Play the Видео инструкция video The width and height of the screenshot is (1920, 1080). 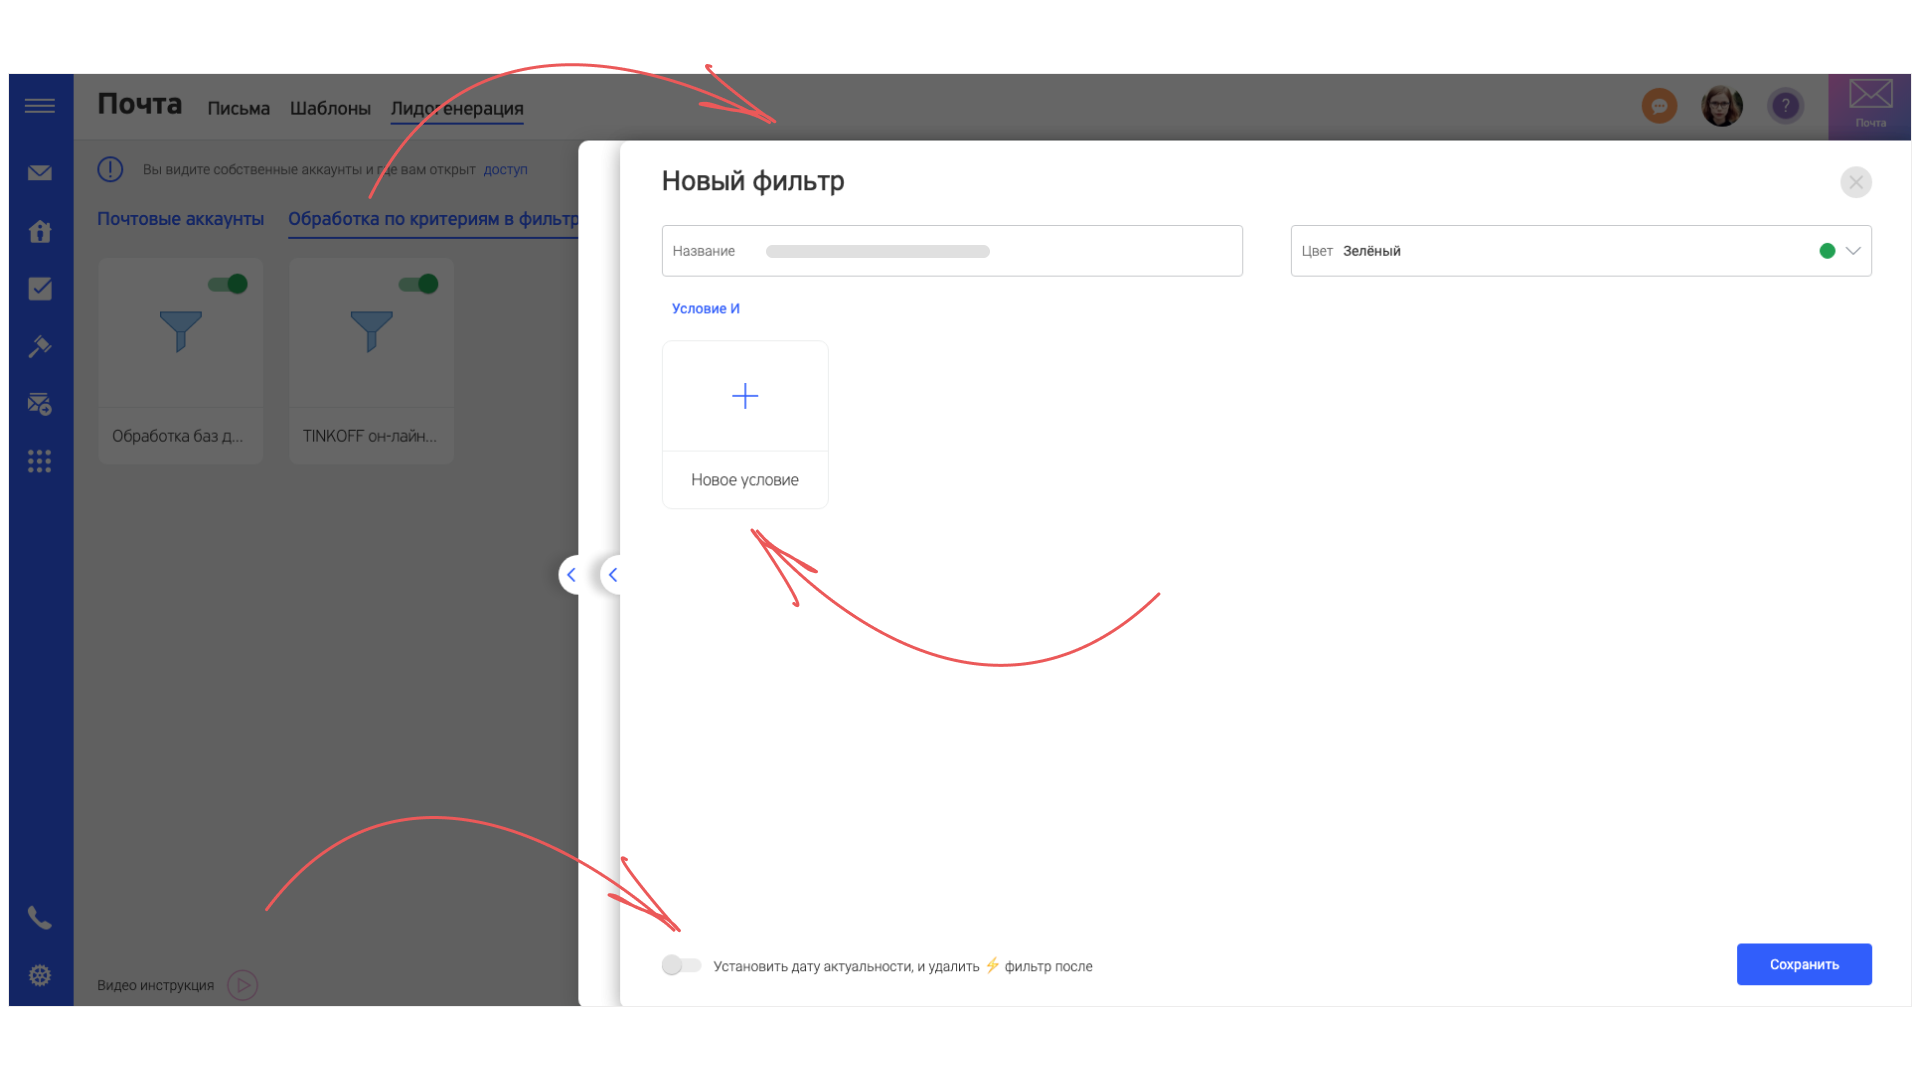click(x=243, y=985)
